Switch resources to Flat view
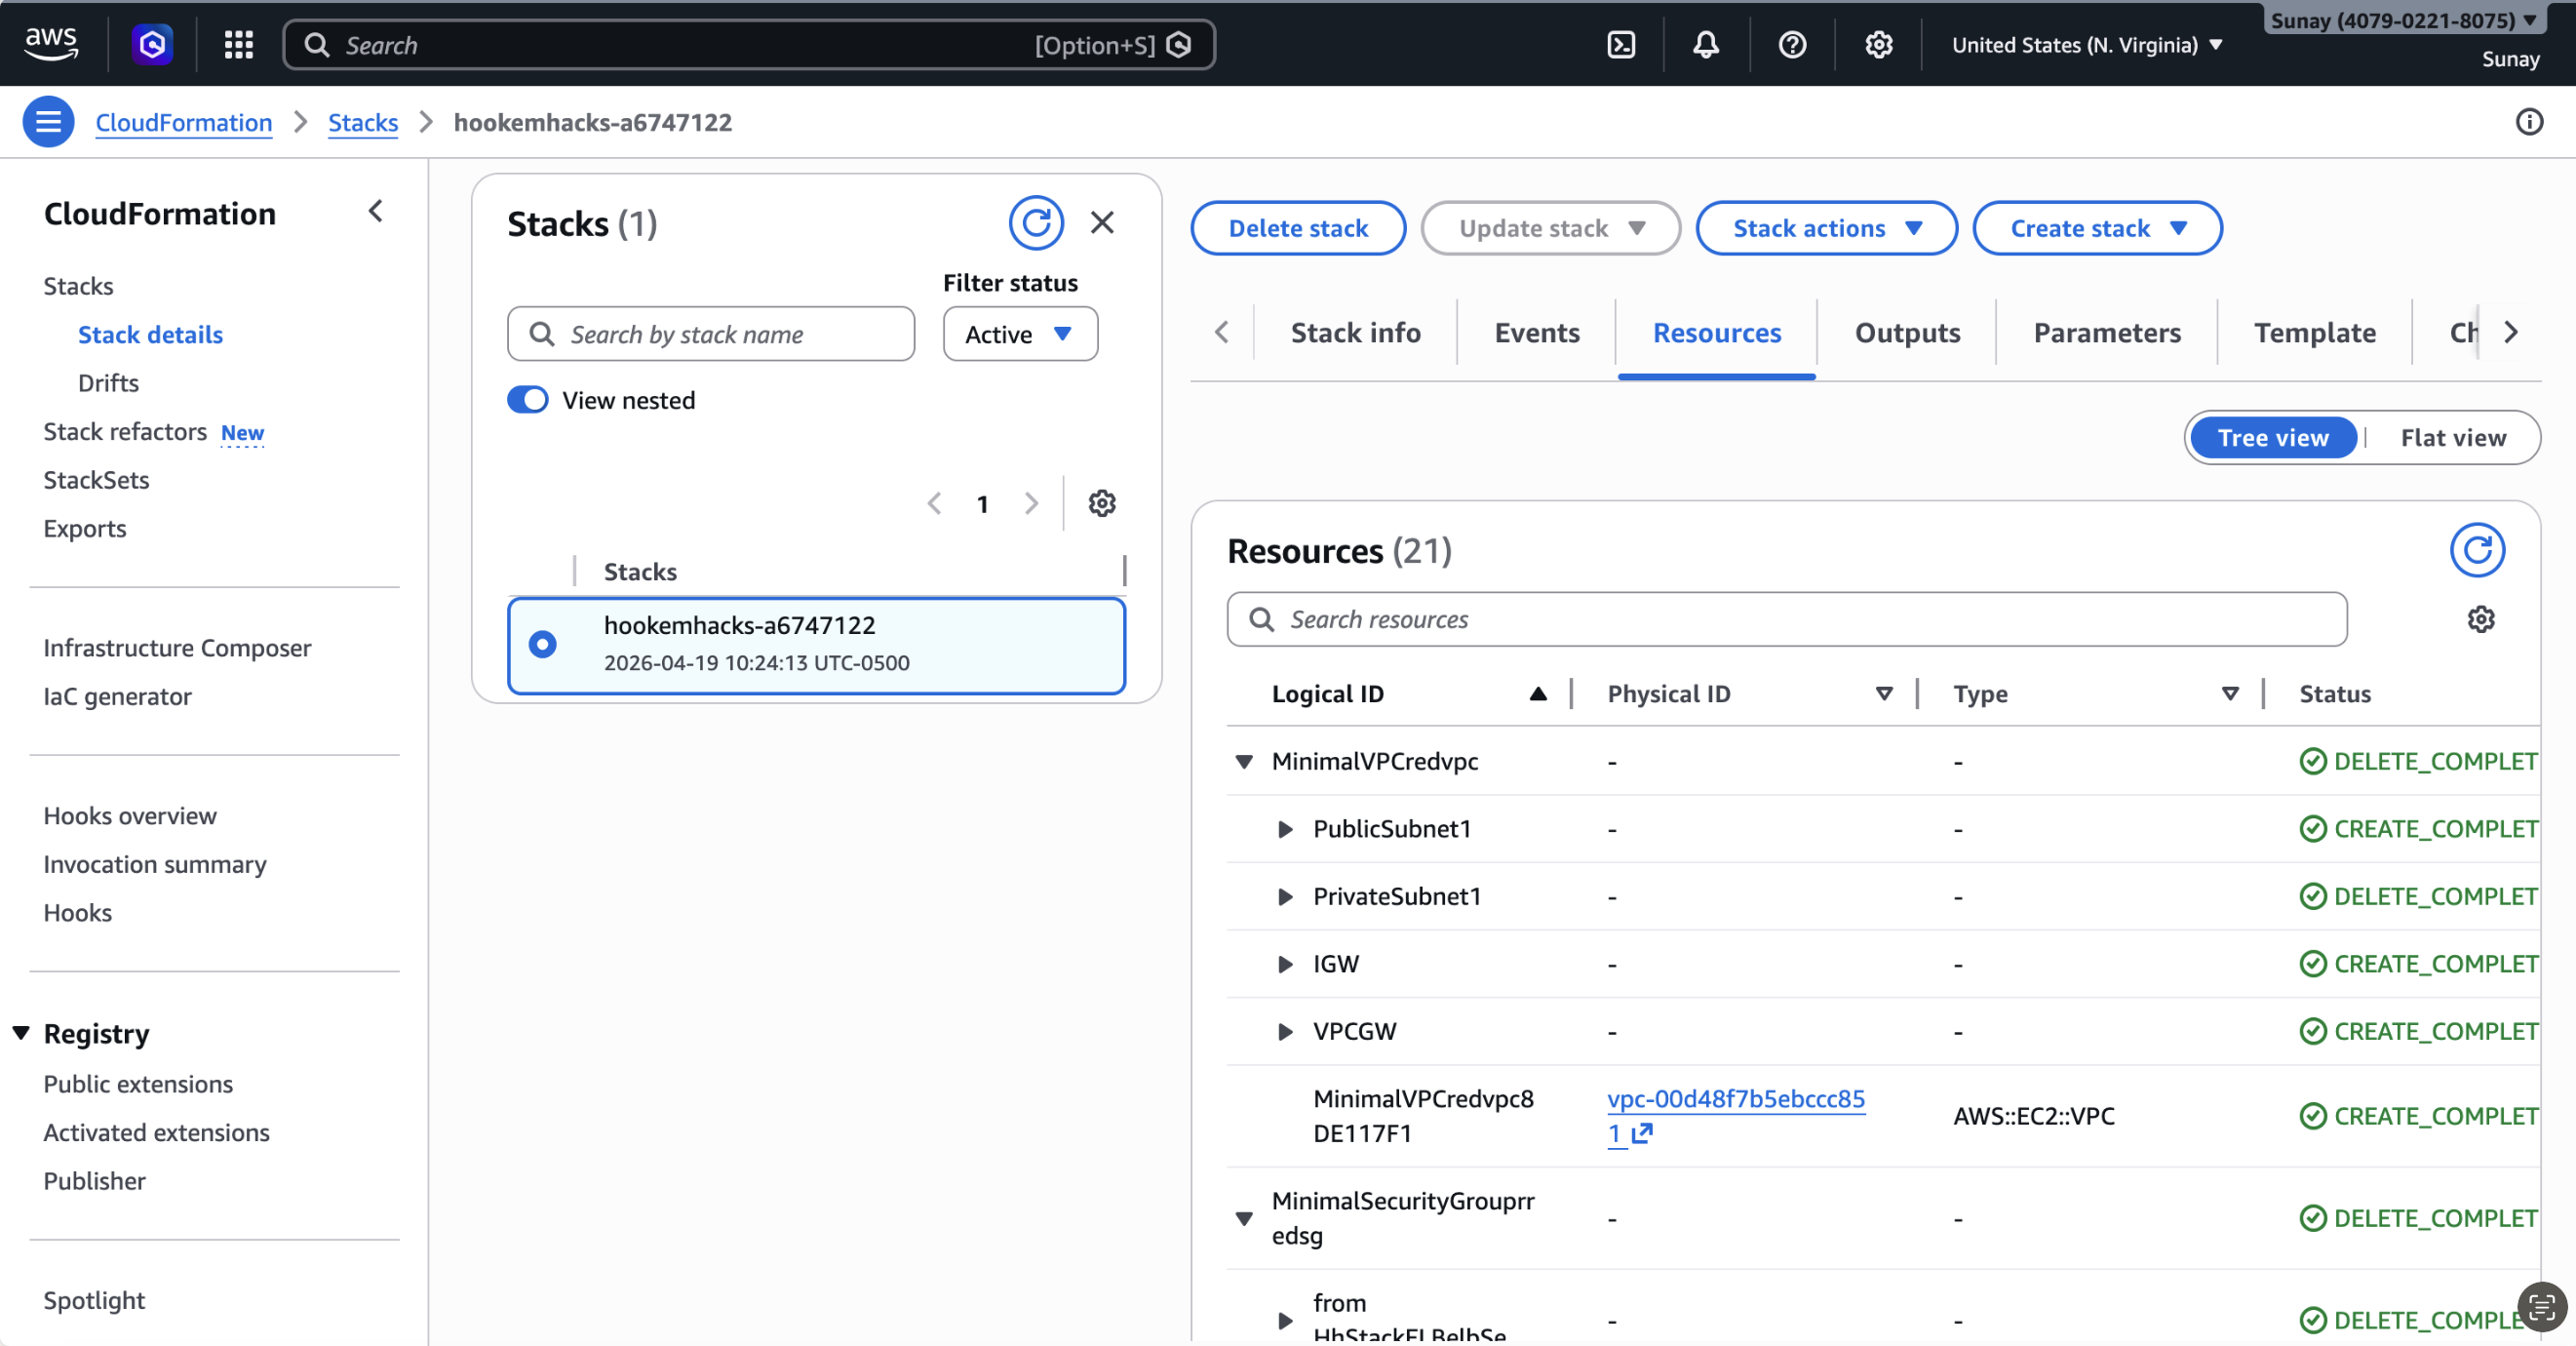This screenshot has width=2576, height=1346. [x=2452, y=438]
